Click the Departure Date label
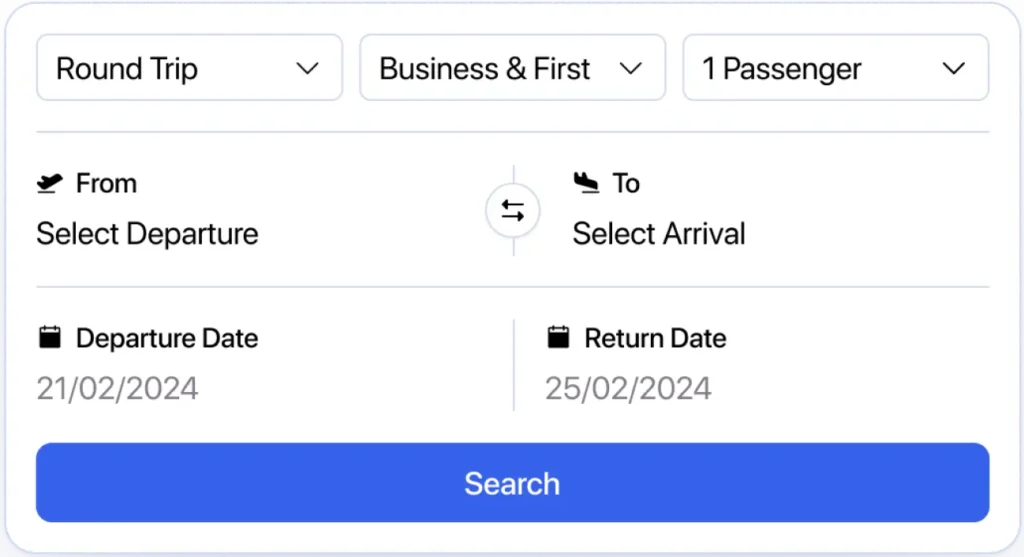Image resolution: width=1024 pixels, height=557 pixels. click(167, 338)
